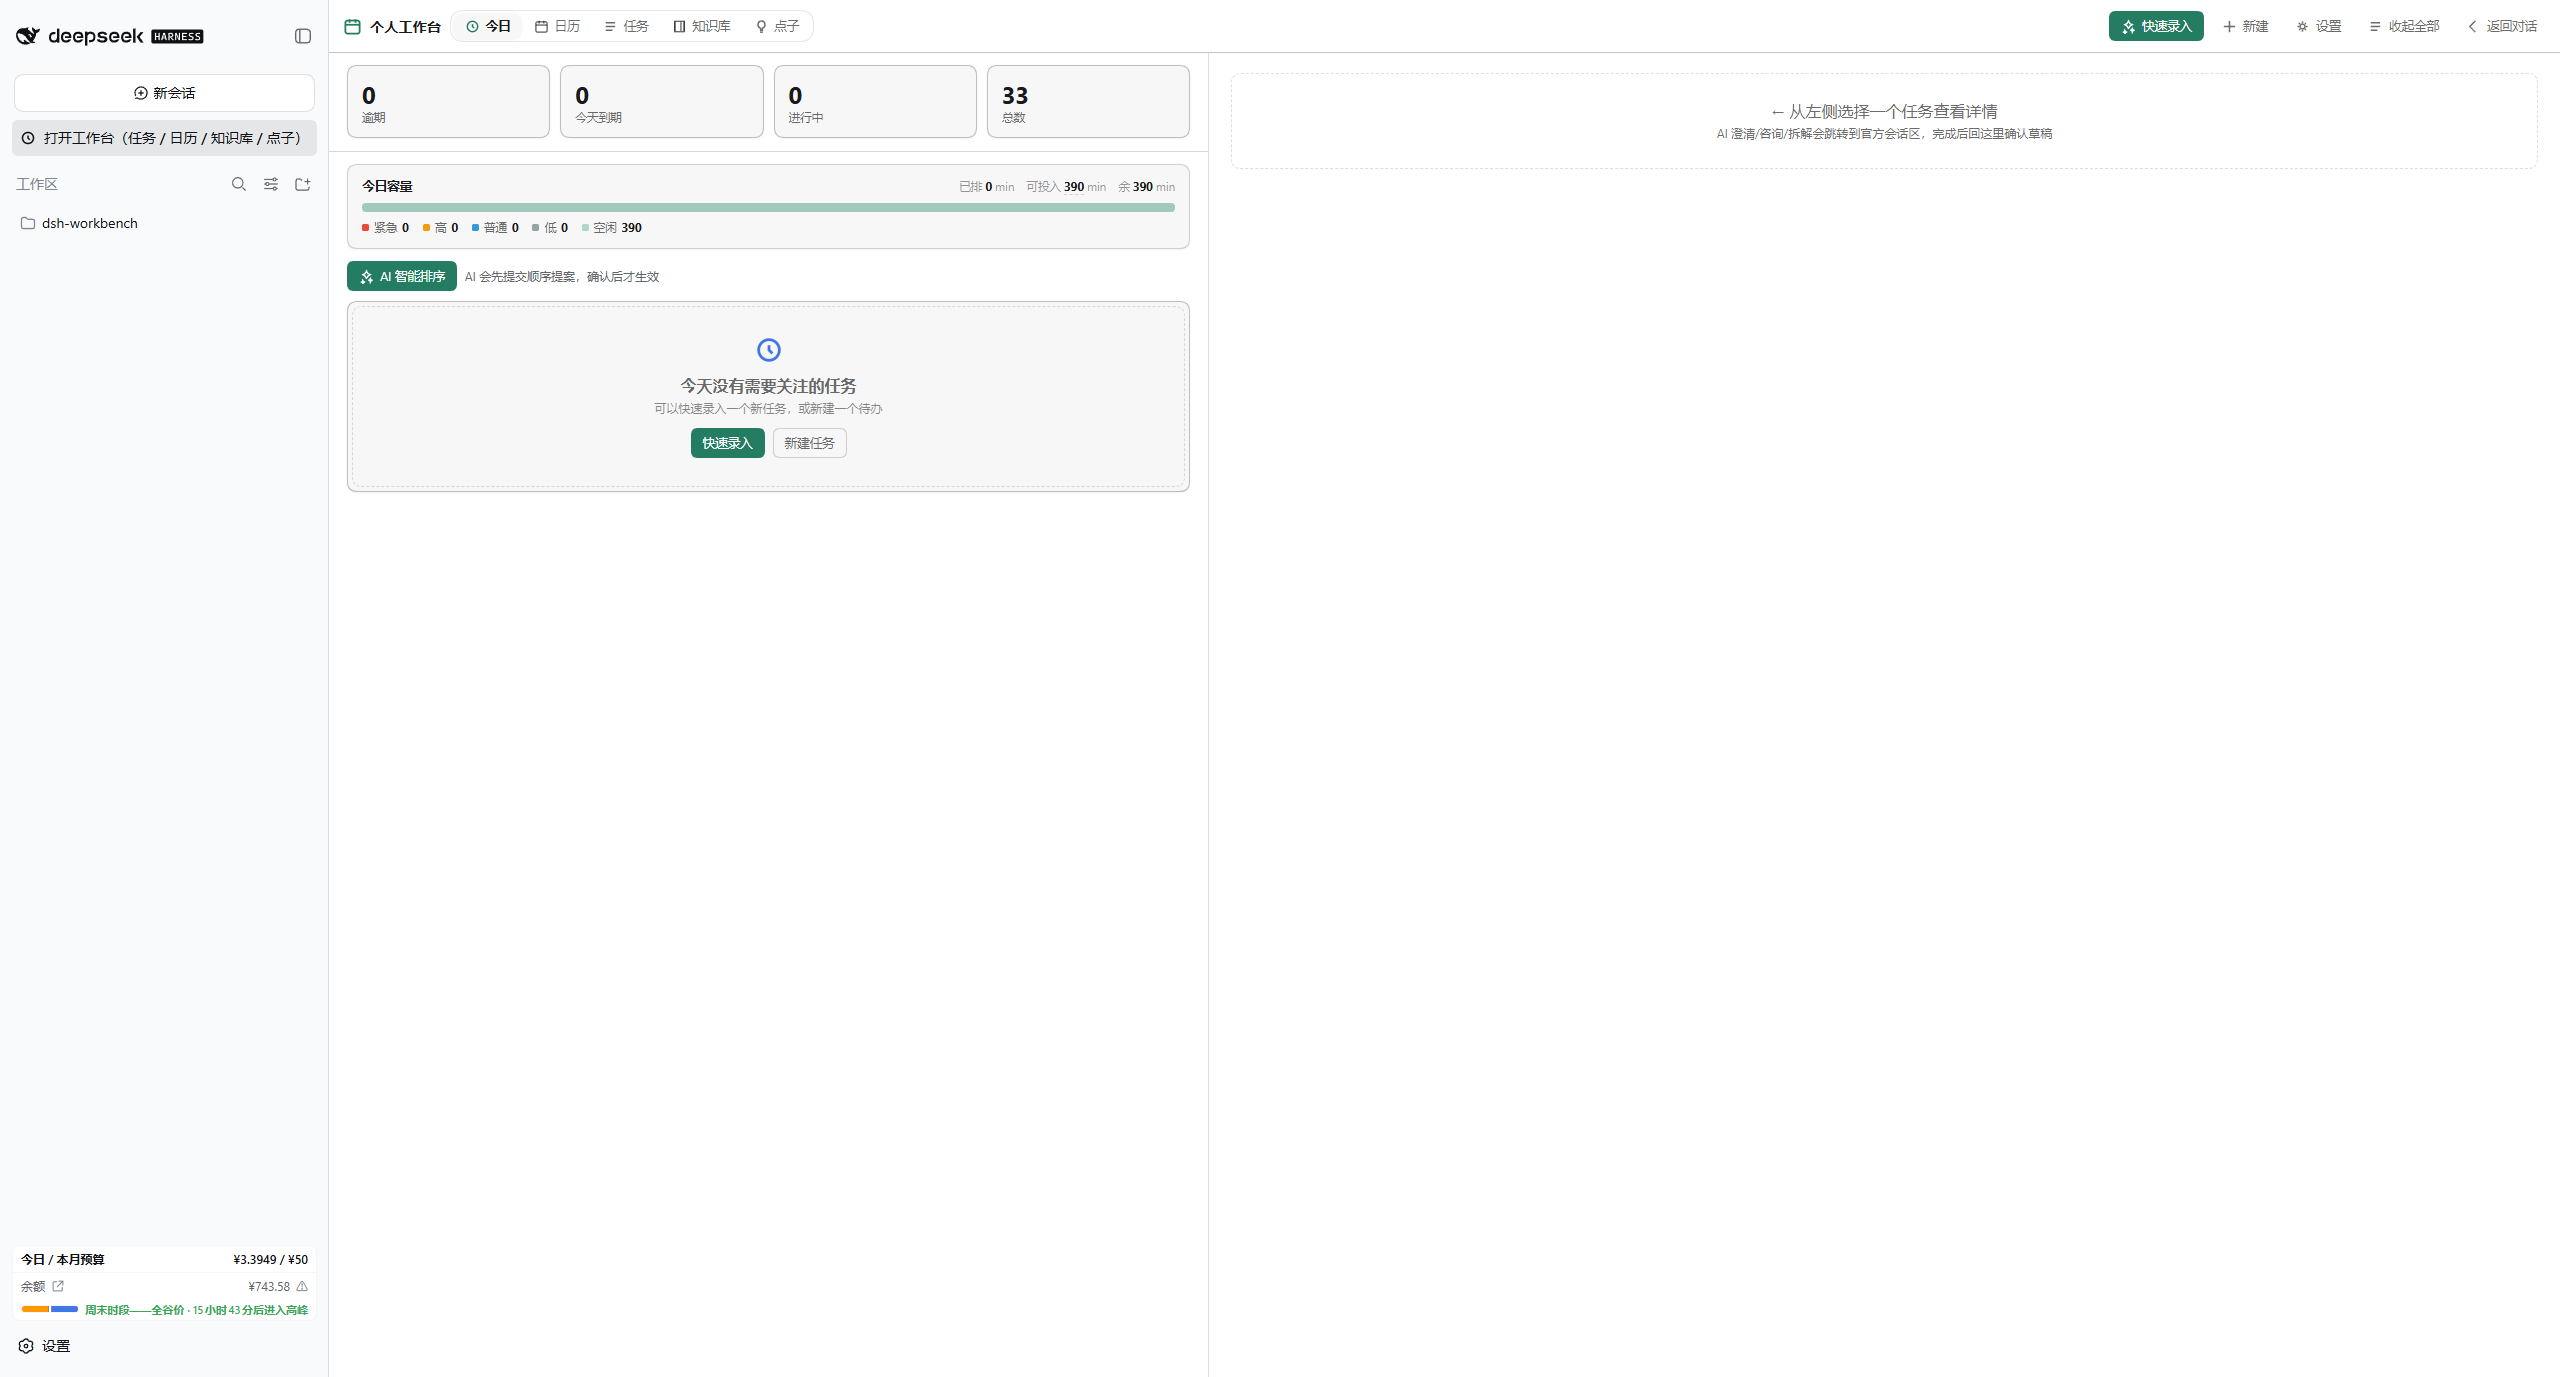The image size is (2560, 1377).
Task: Search the workspace list
Action: click(x=239, y=184)
